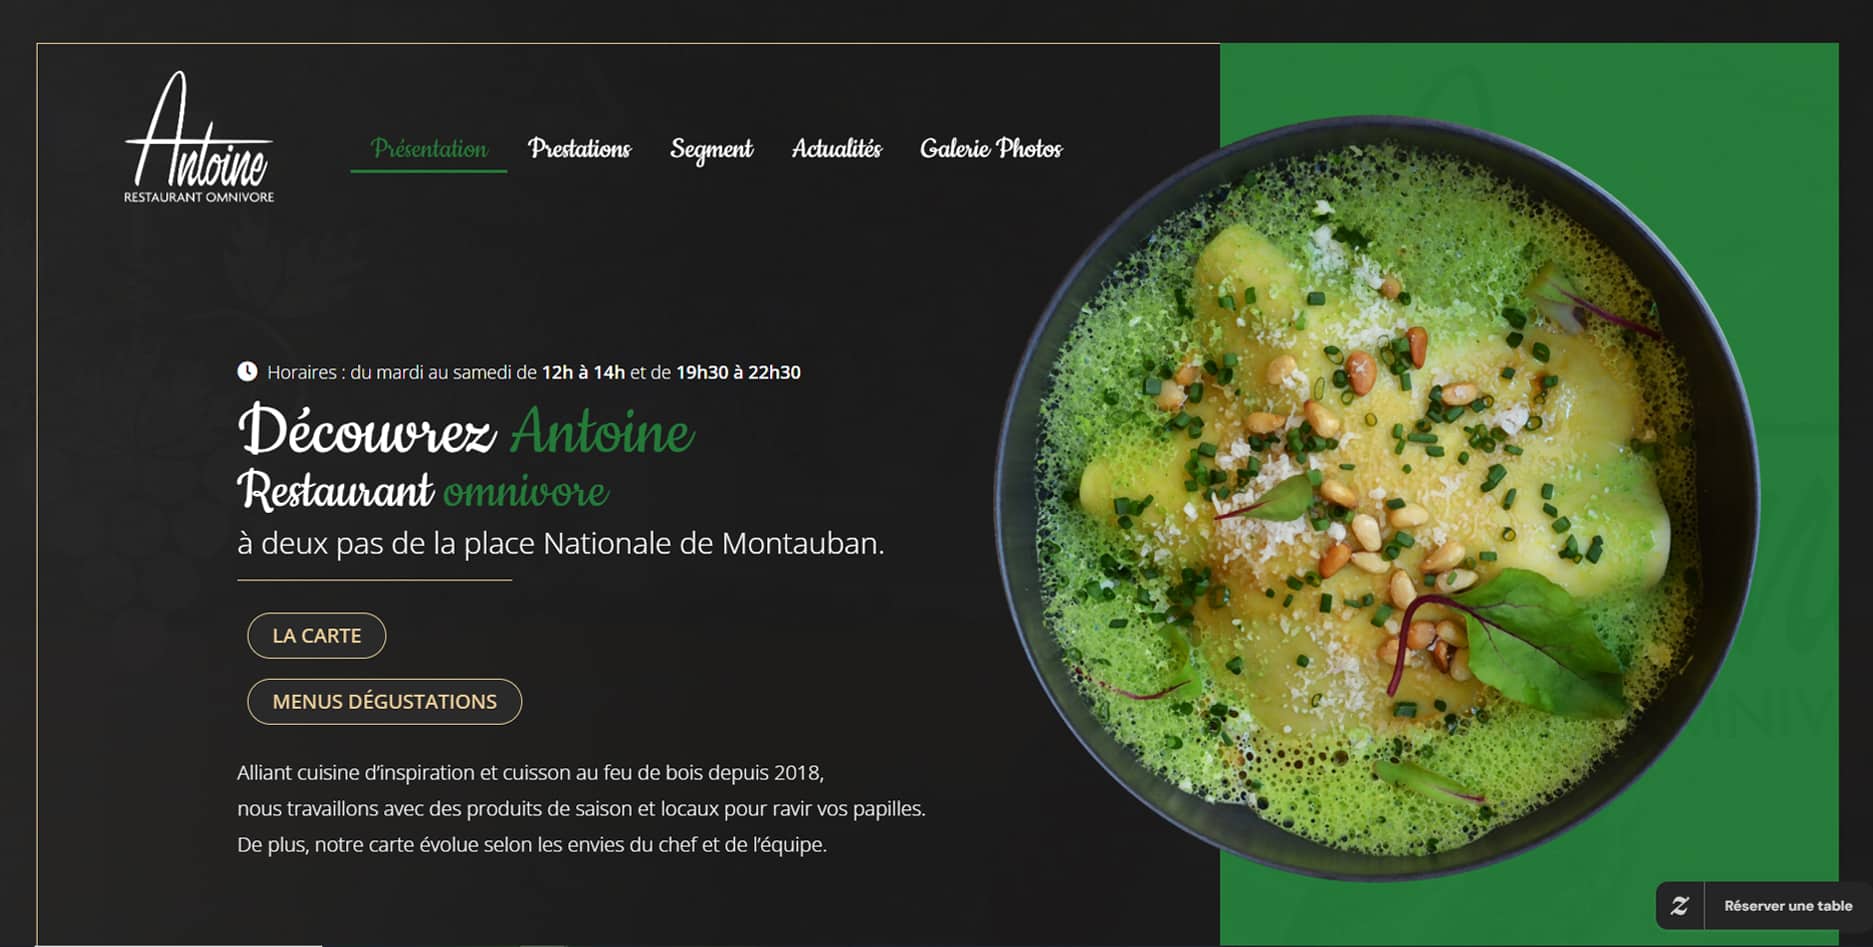1873x947 pixels.
Task: Click the Zenchef icon in reservation widget
Action: point(1679,906)
